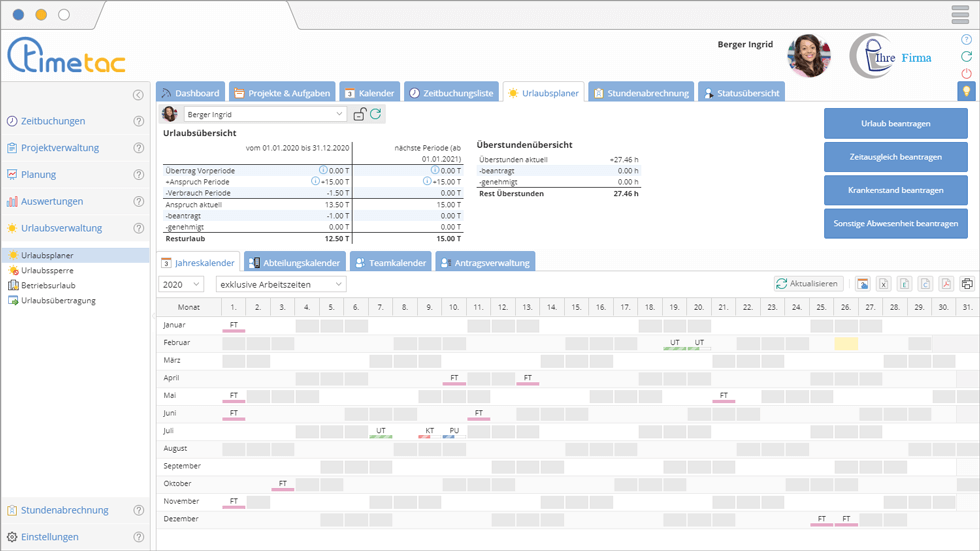Open the Teamkalender tab
This screenshot has height=551, width=980.
(390, 263)
